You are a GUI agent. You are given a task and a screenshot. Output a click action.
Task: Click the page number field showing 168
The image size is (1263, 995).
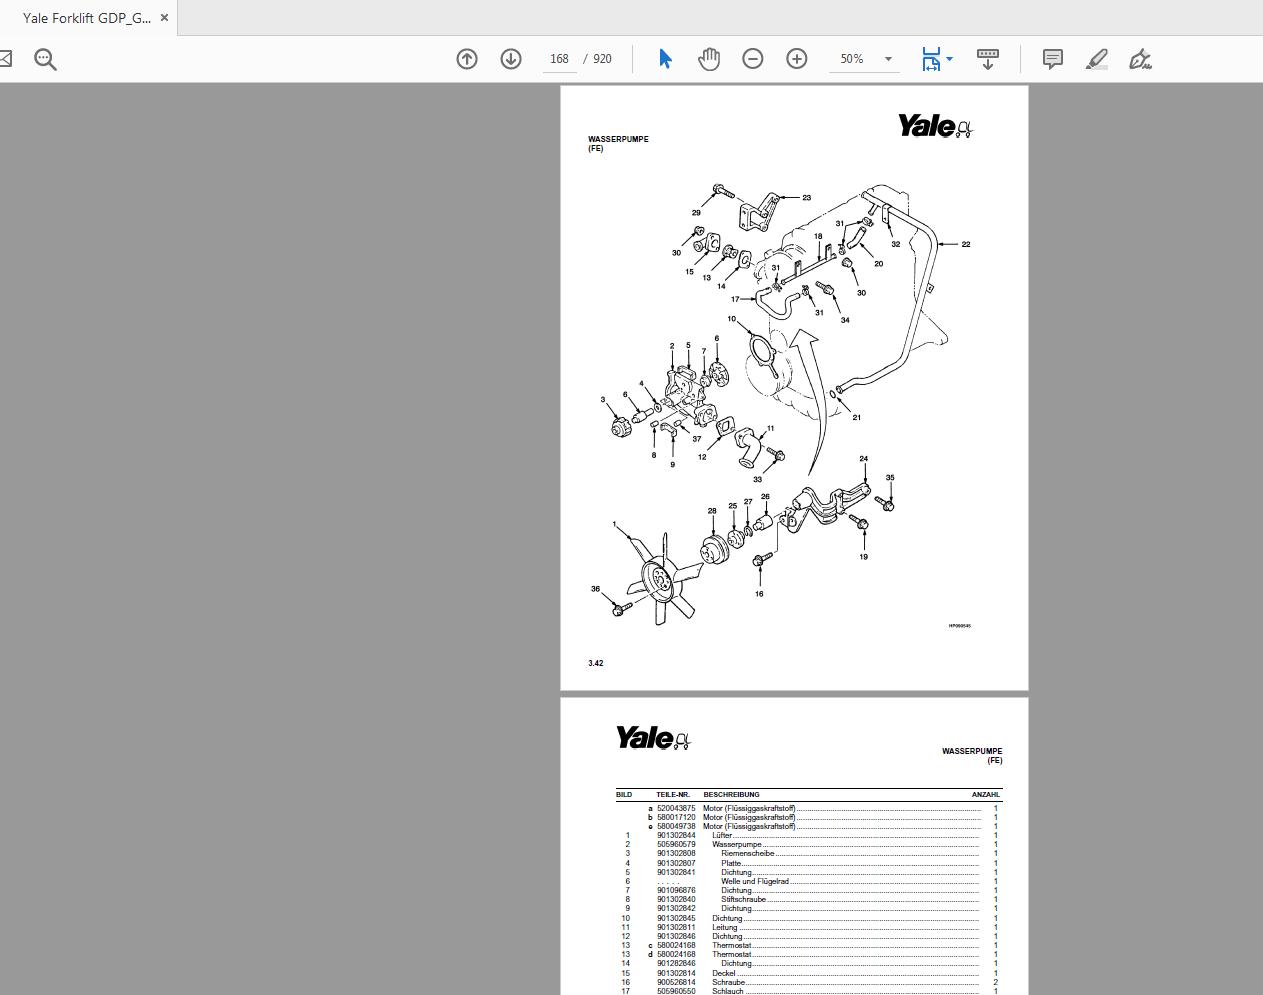click(x=559, y=59)
